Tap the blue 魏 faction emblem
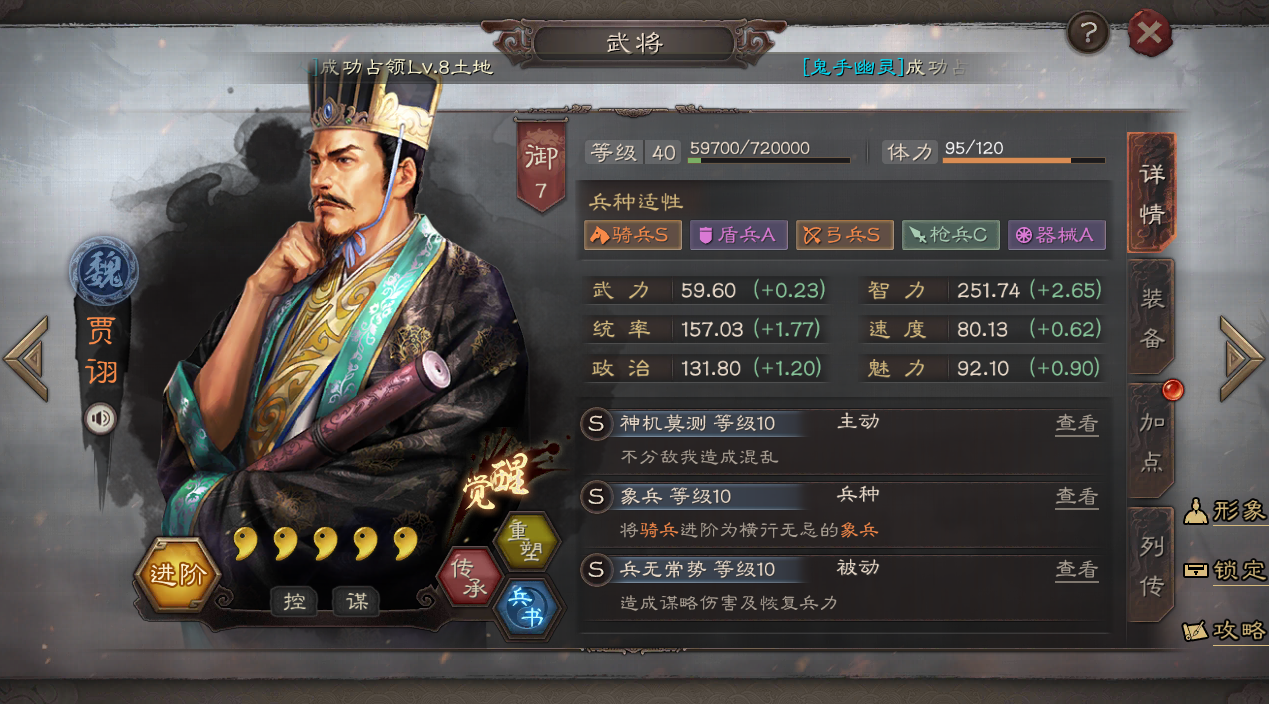 coord(103,271)
